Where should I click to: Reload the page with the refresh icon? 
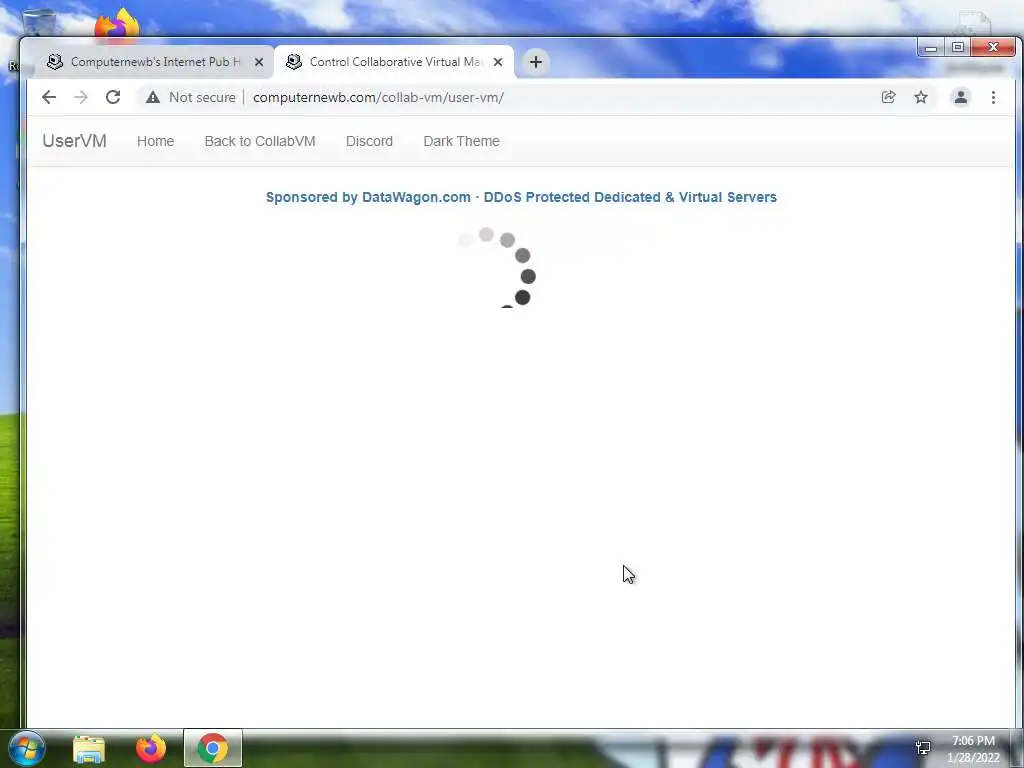(113, 97)
